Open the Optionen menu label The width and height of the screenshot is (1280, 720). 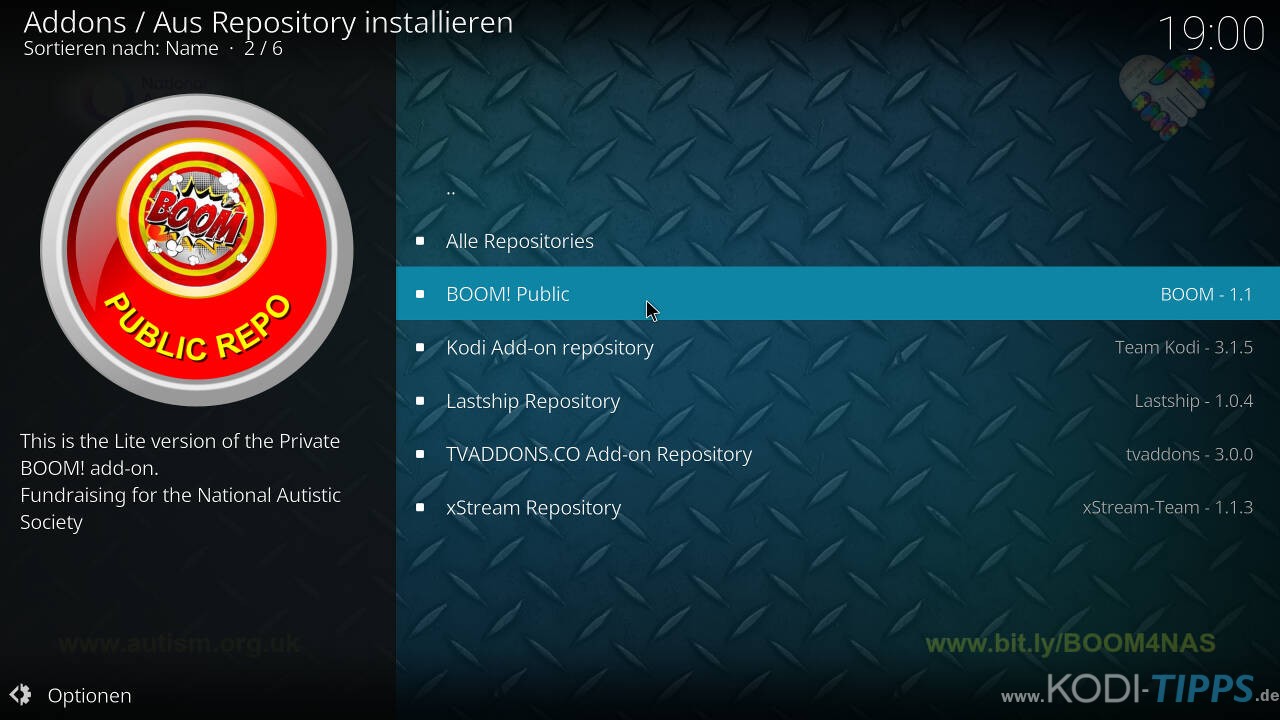tap(89, 695)
